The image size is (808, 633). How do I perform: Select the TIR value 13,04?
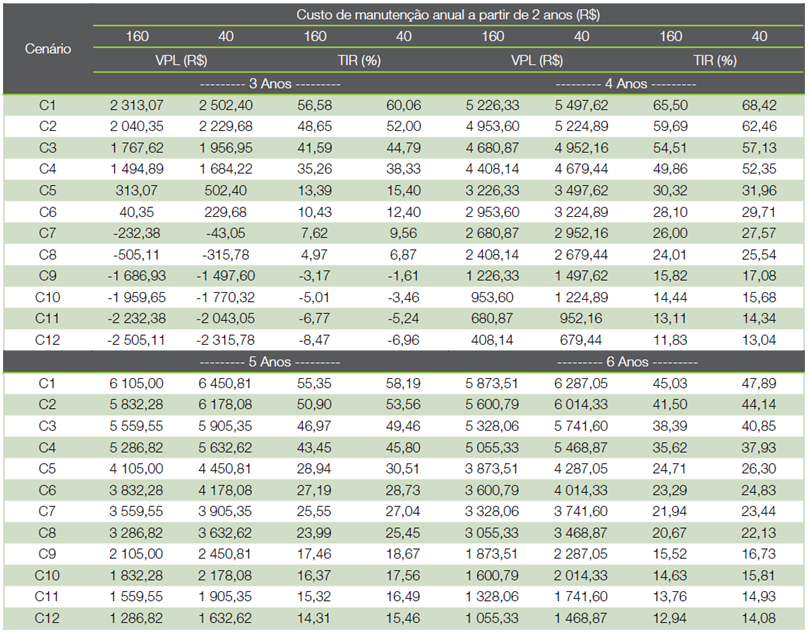759,340
